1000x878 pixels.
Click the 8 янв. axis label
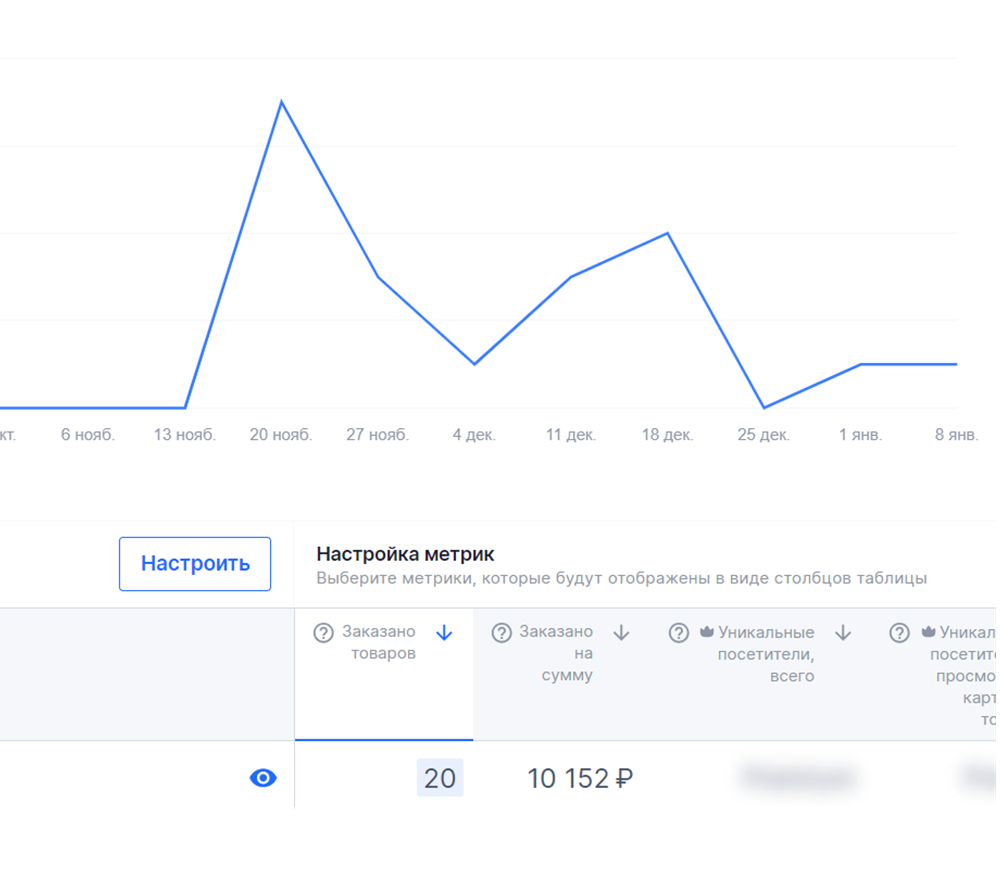(x=957, y=435)
